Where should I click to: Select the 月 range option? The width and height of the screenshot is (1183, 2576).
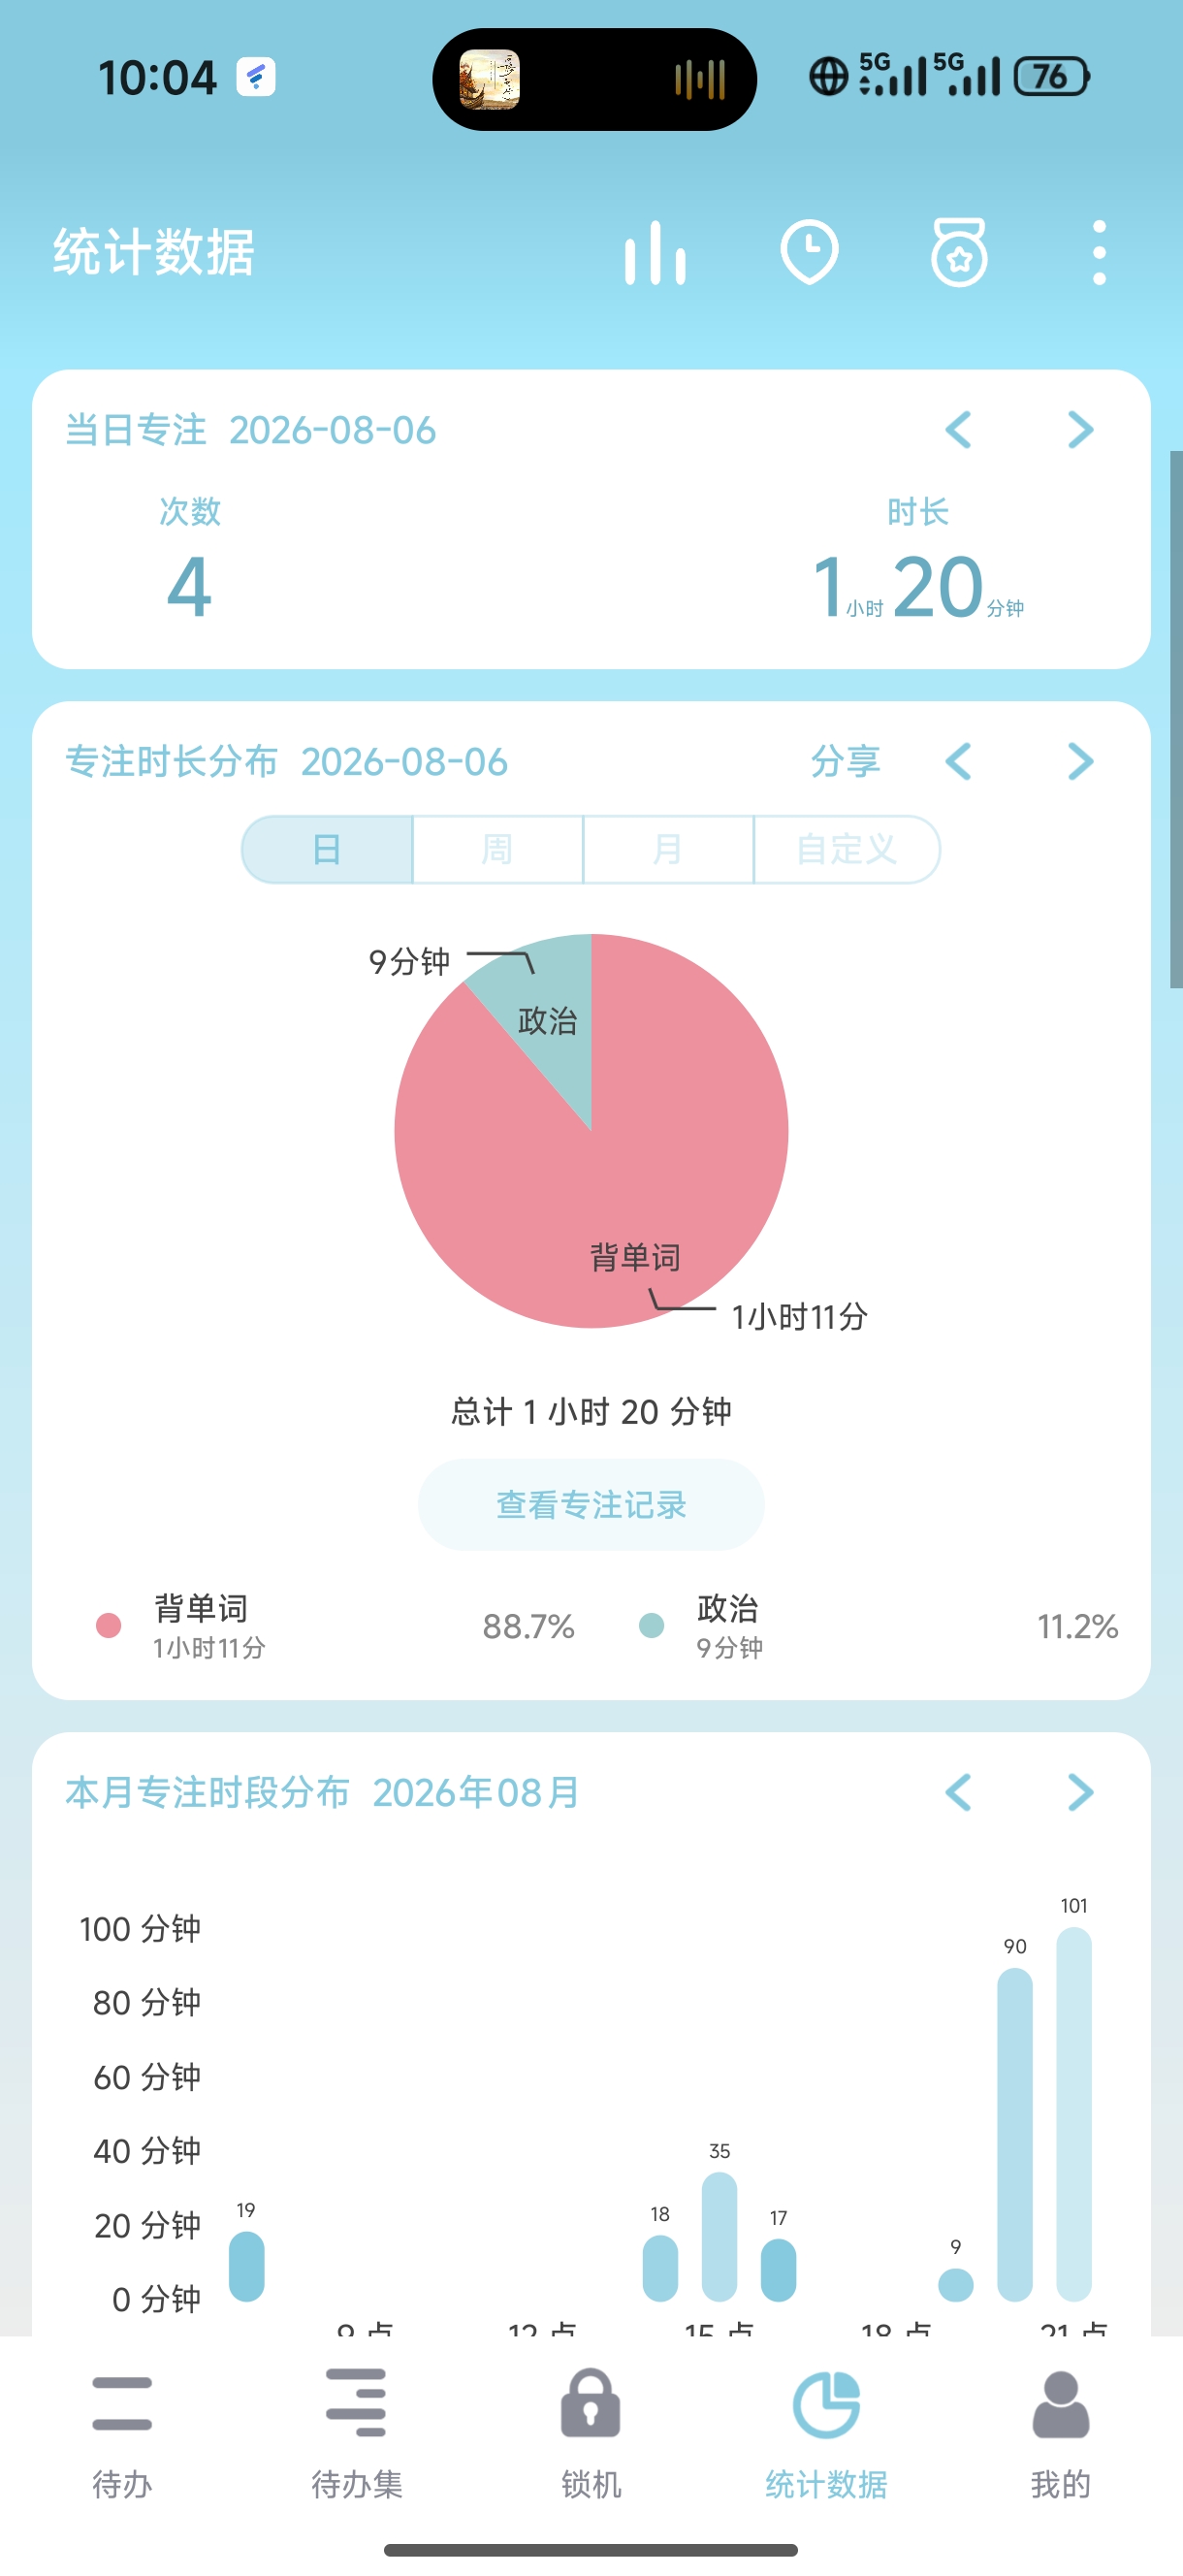click(667, 849)
